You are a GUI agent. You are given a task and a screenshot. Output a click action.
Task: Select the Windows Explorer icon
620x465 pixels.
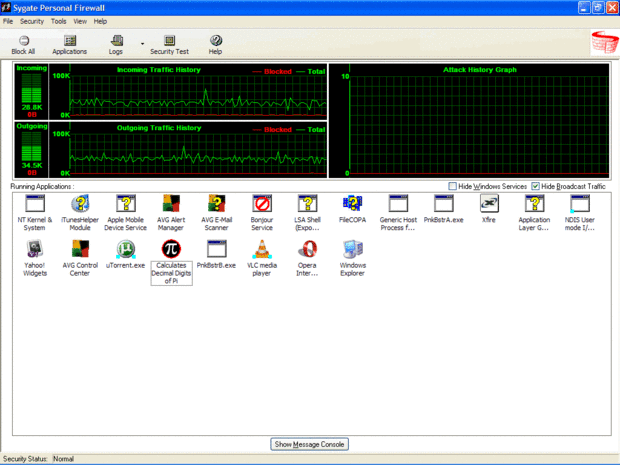[353, 249]
